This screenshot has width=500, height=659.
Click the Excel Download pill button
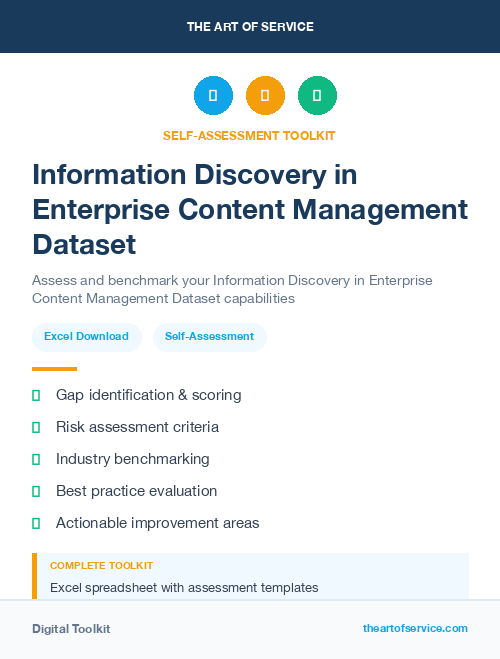87,337
